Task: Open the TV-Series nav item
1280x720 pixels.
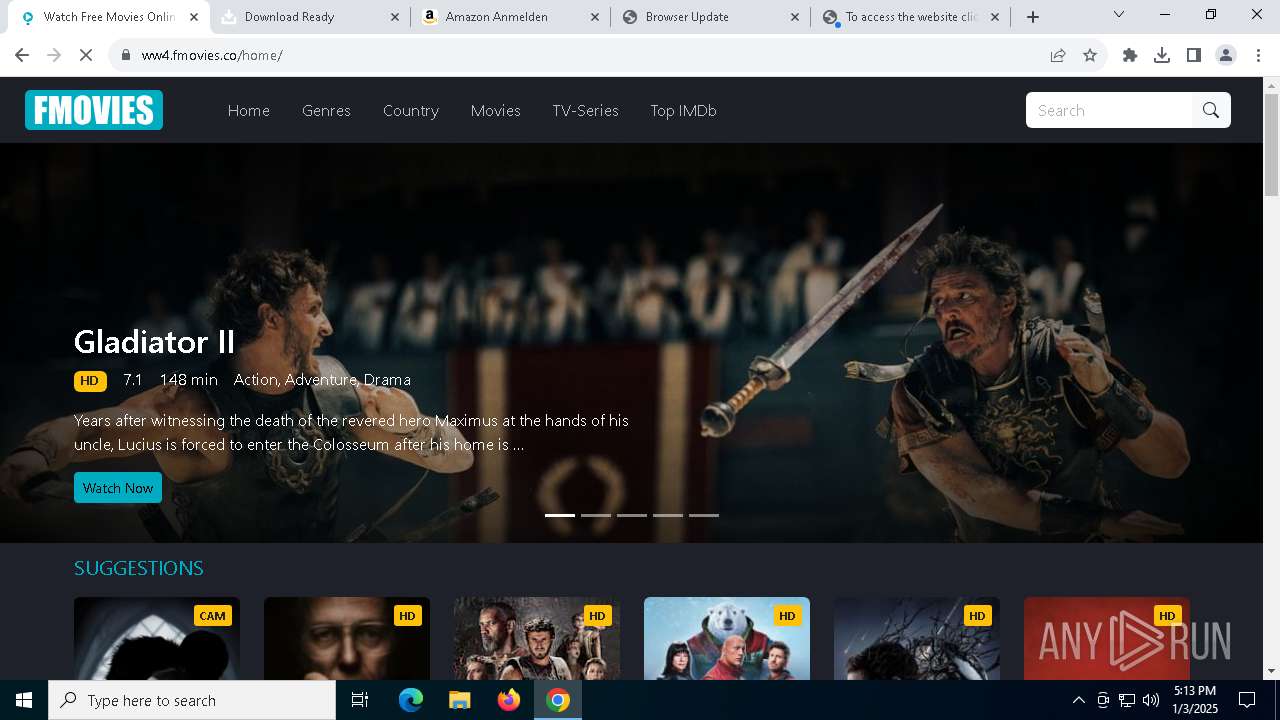Action: (x=586, y=110)
